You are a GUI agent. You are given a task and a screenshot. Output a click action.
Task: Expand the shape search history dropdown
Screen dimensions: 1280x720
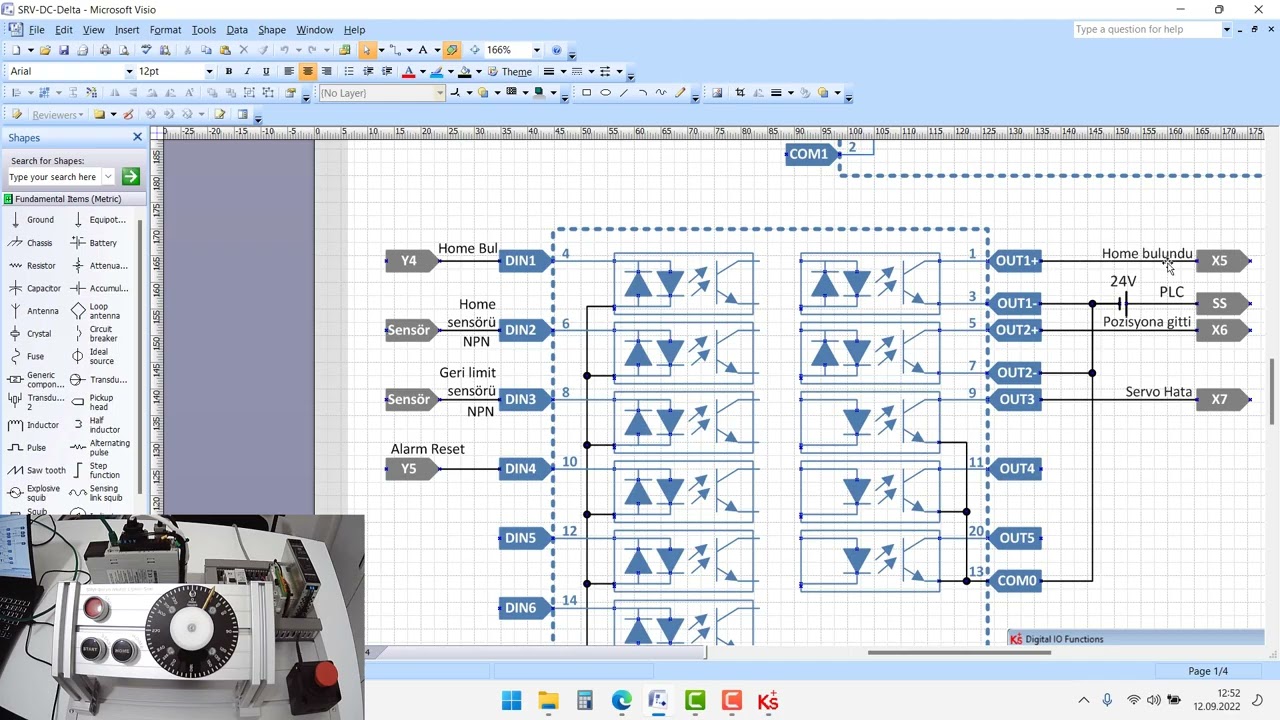tap(108, 177)
